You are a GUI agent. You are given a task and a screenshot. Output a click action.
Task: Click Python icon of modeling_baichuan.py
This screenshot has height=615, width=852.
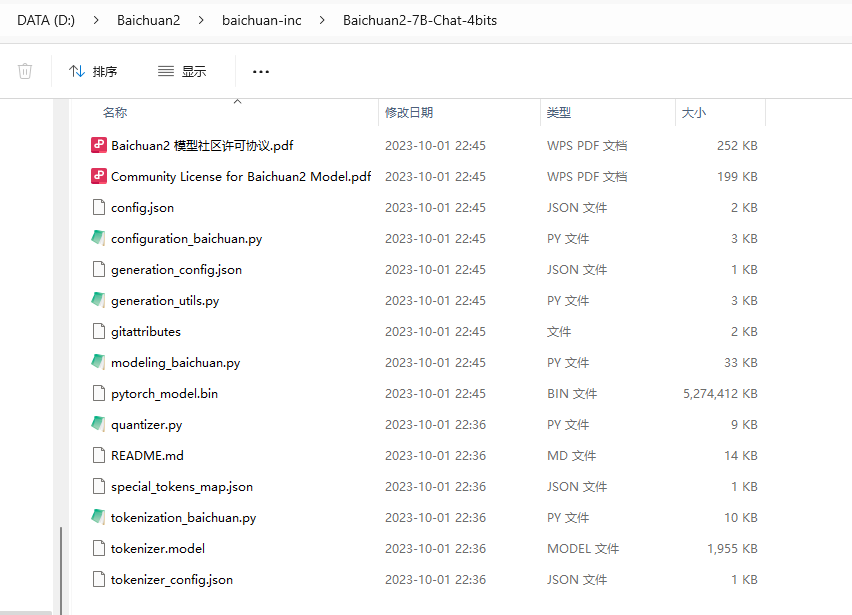click(98, 362)
